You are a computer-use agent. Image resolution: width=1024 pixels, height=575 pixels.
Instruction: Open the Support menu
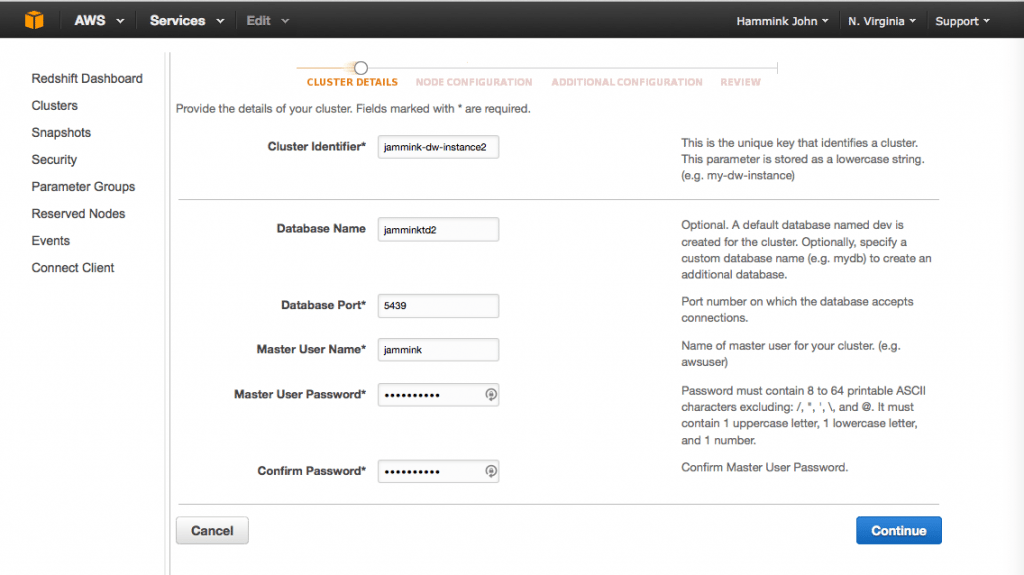963,22
